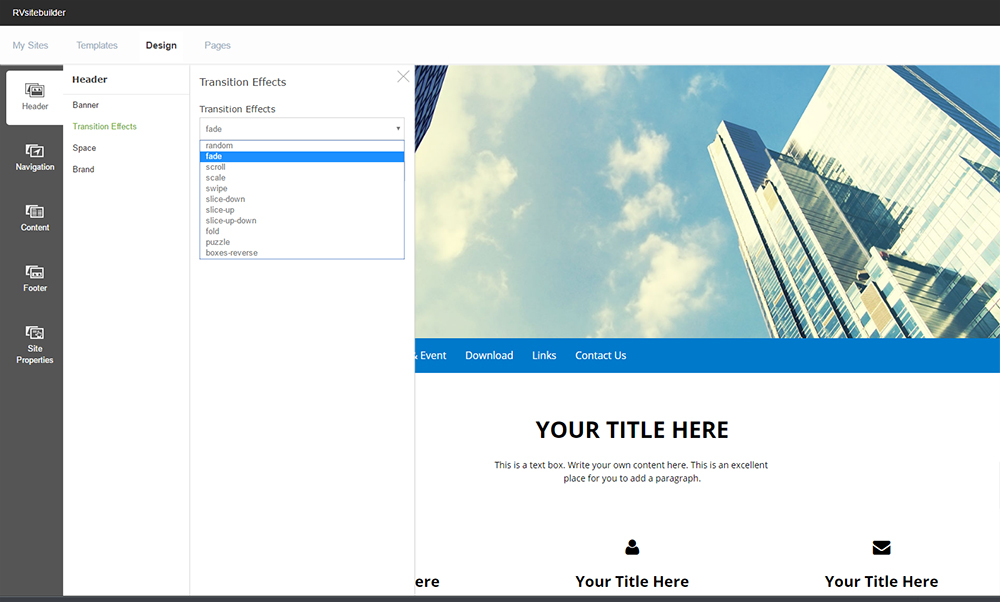The height and width of the screenshot is (602, 1000).
Task: Click the person icon above the title
Action: click(632, 547)
